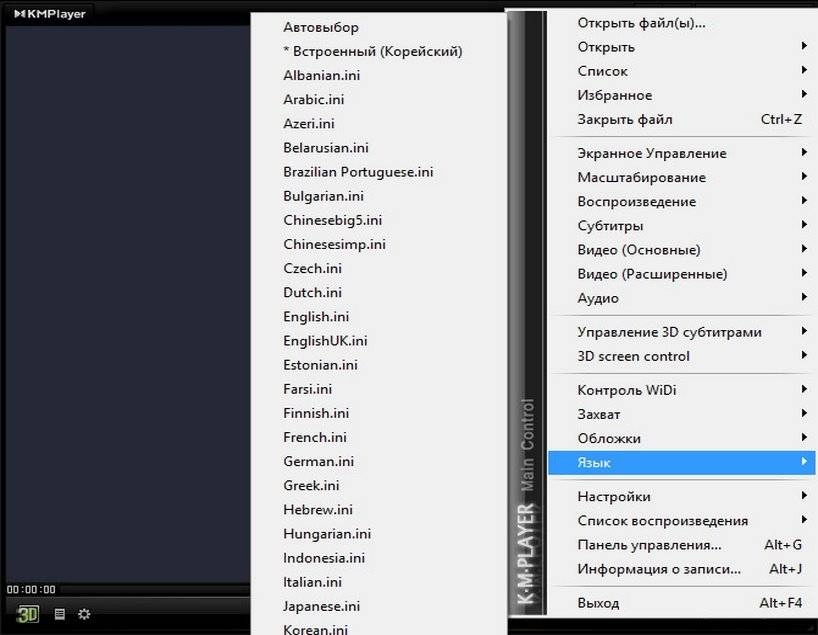This screenshot has height=635, width=818.
Task: Choose Chinesebig5.ini language
Action: coord(379,220)
